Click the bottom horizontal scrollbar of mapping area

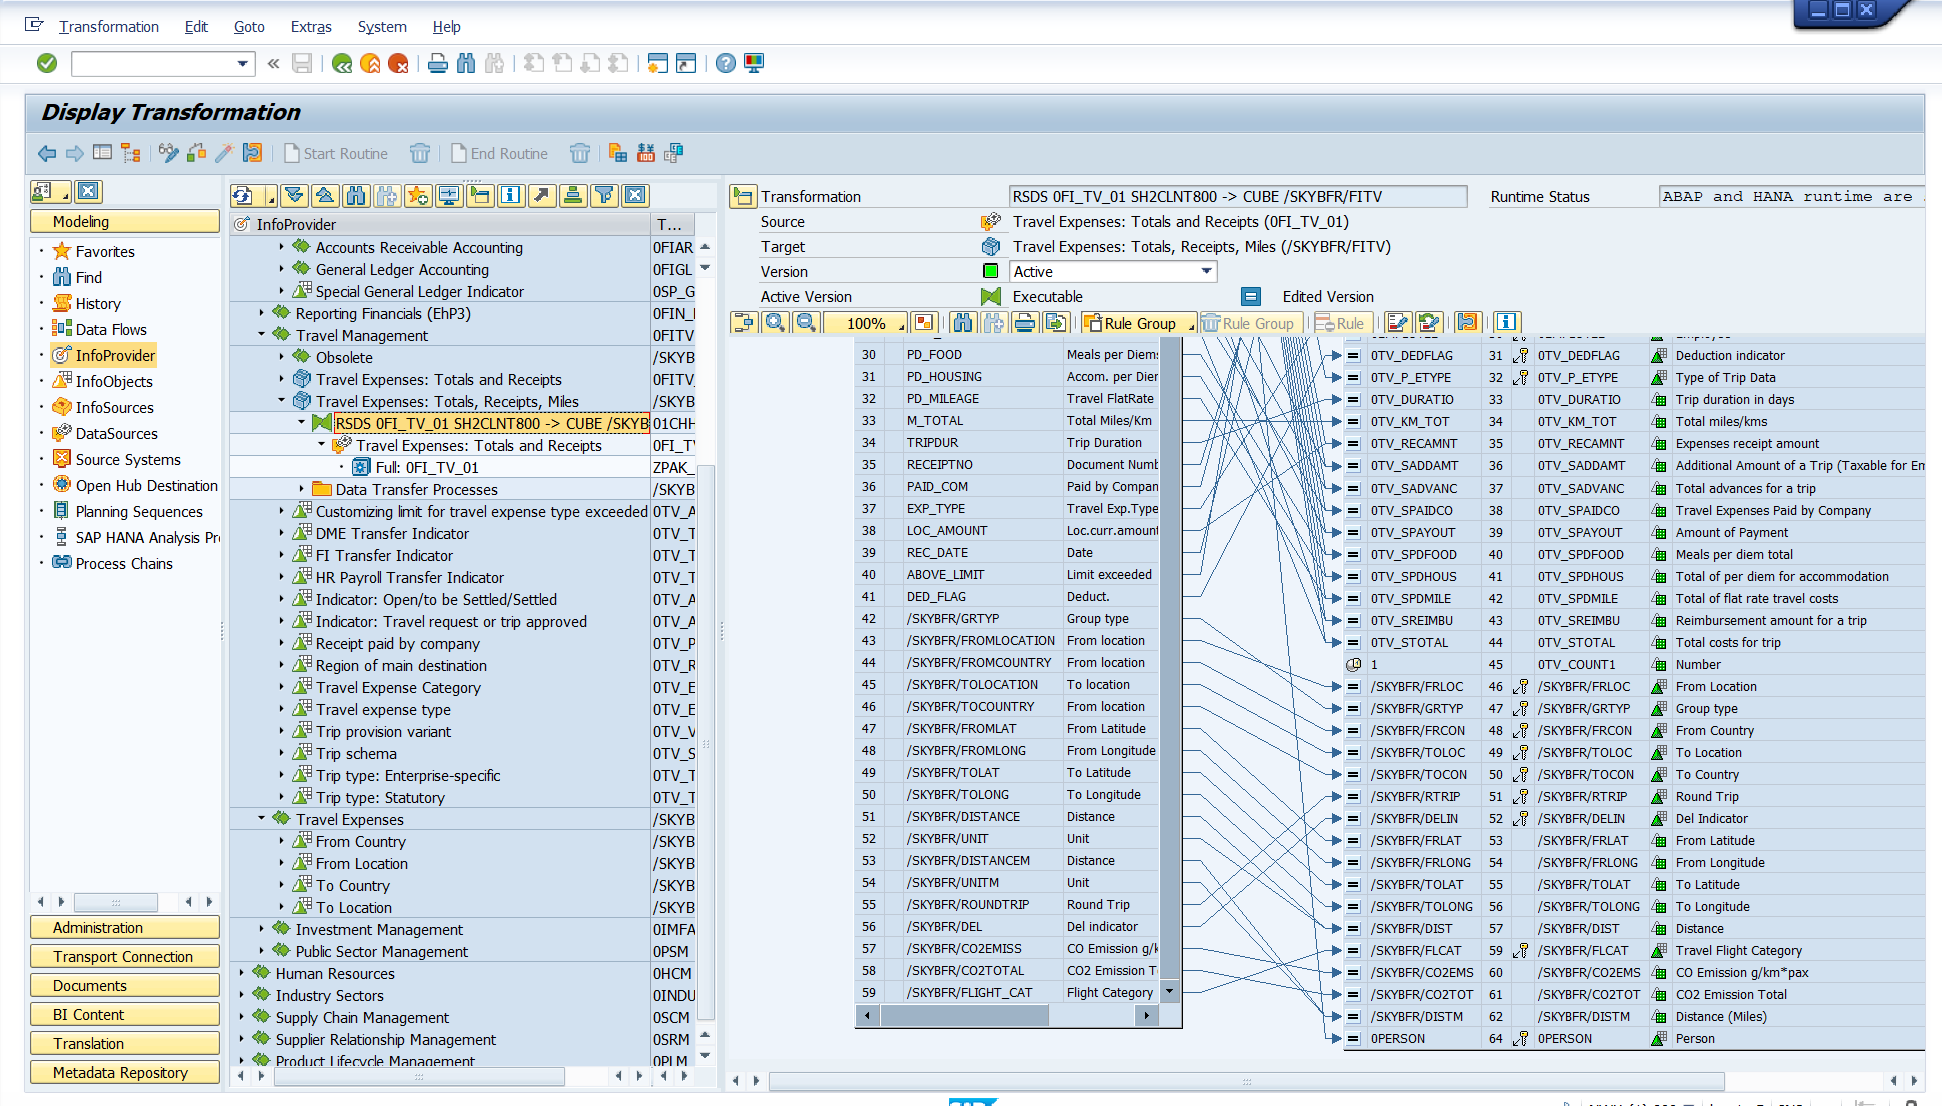(1246, 1081)
